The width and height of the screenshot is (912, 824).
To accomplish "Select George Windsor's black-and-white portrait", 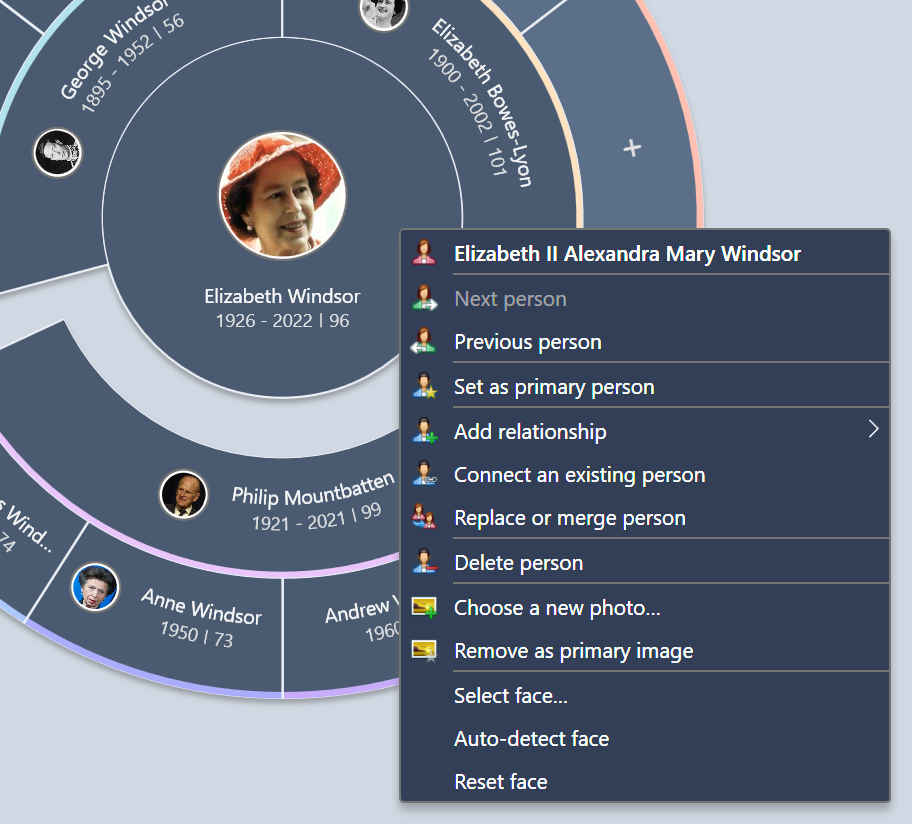I will (x=58, y=152).
